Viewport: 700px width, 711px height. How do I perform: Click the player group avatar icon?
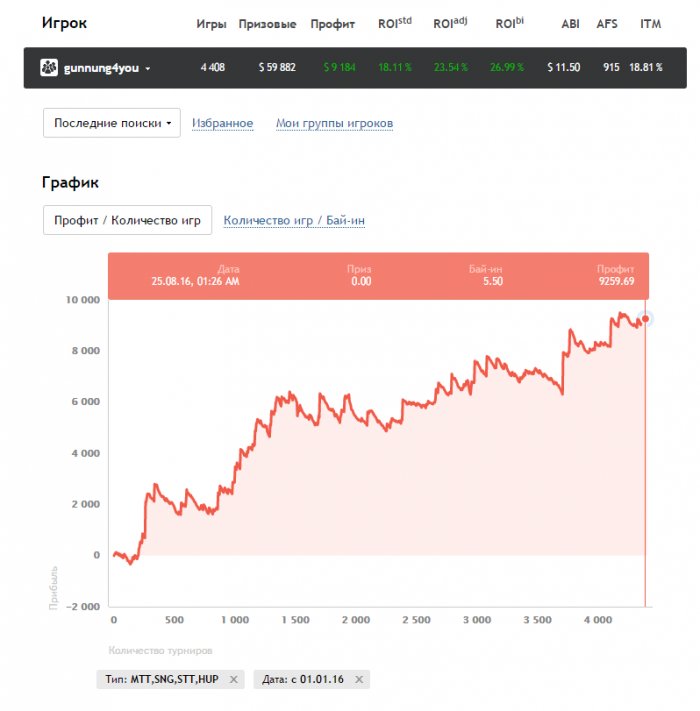click(49, 68)
